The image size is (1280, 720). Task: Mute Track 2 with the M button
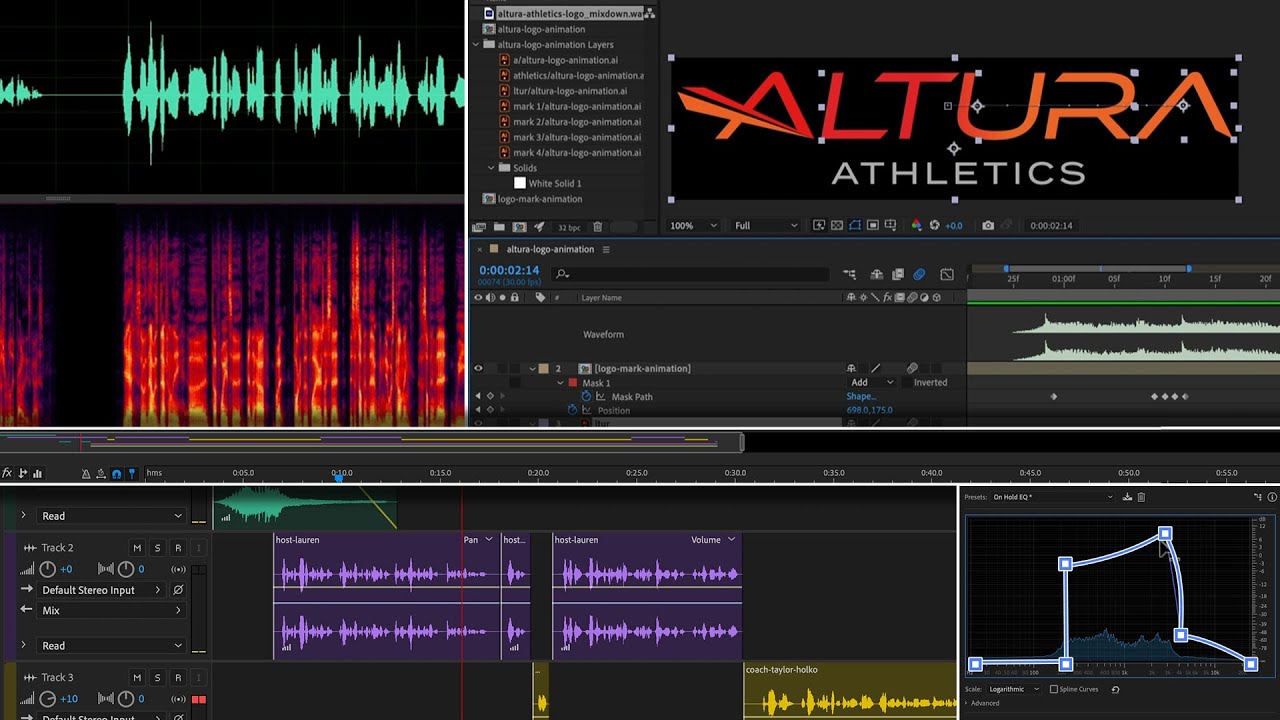137,548
